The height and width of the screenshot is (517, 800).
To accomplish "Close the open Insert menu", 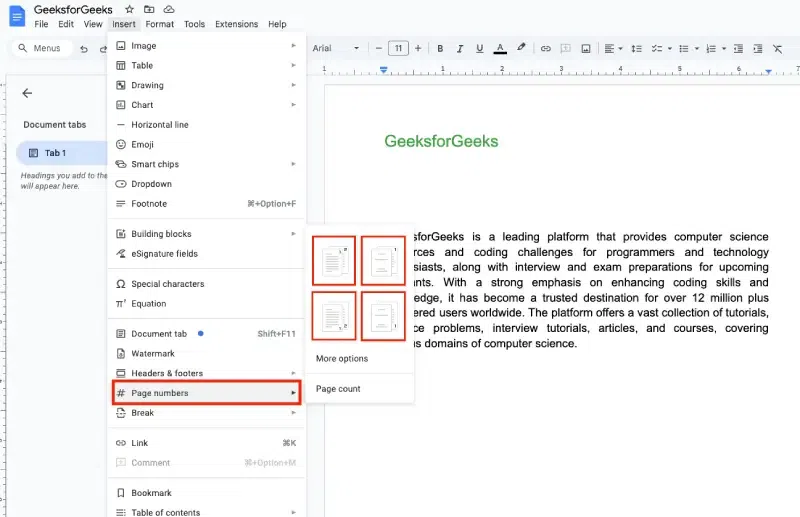I will (x=124, y=24).
